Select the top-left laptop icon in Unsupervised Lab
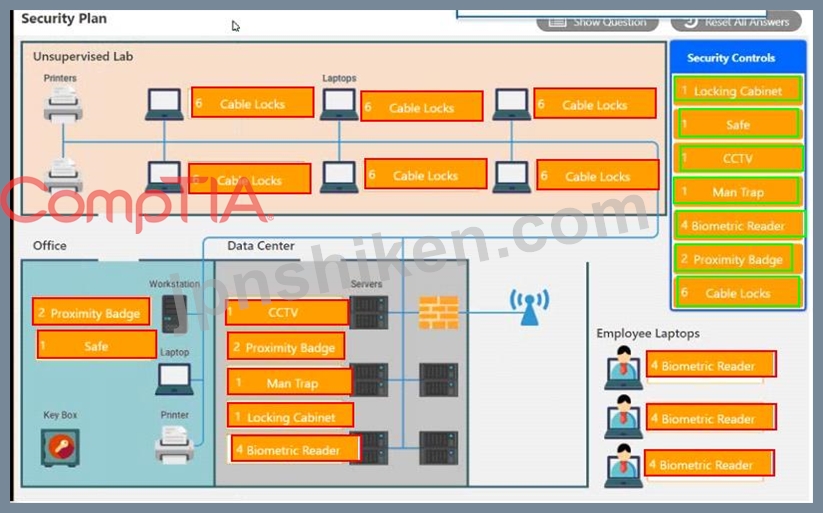823x513 pixels. pos(164,104)
